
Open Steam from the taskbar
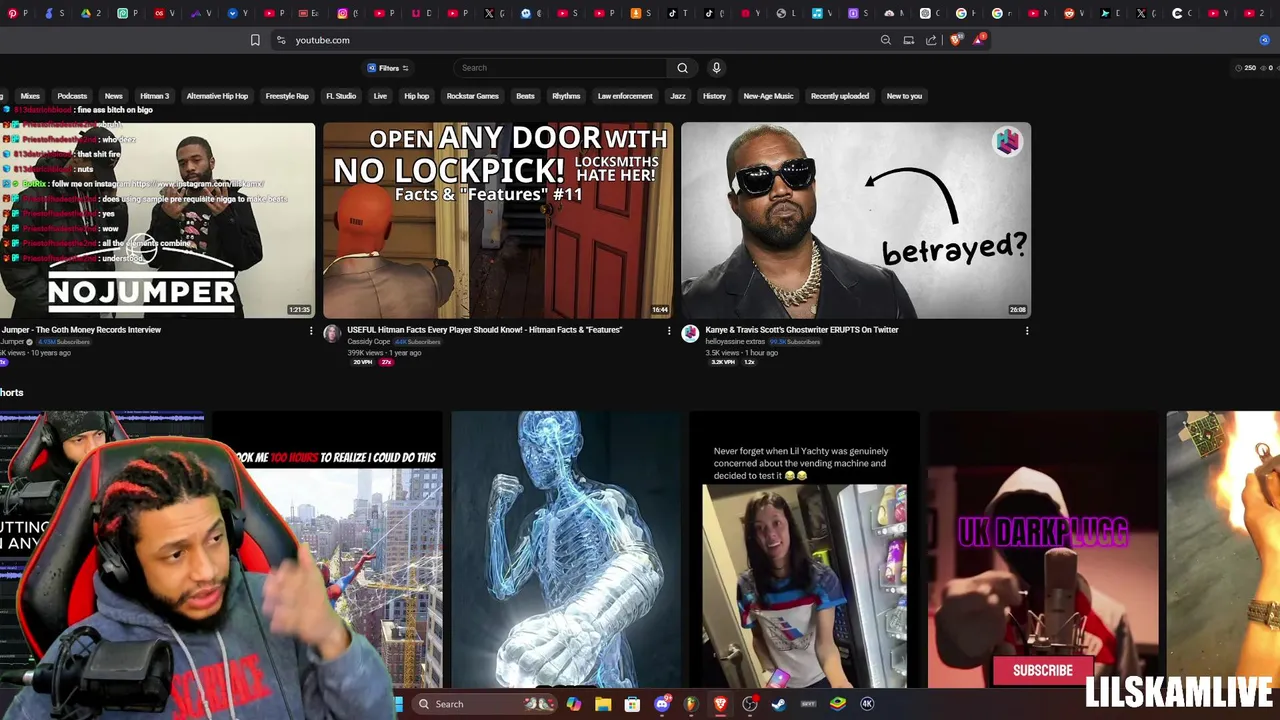[x=779, y=704]
